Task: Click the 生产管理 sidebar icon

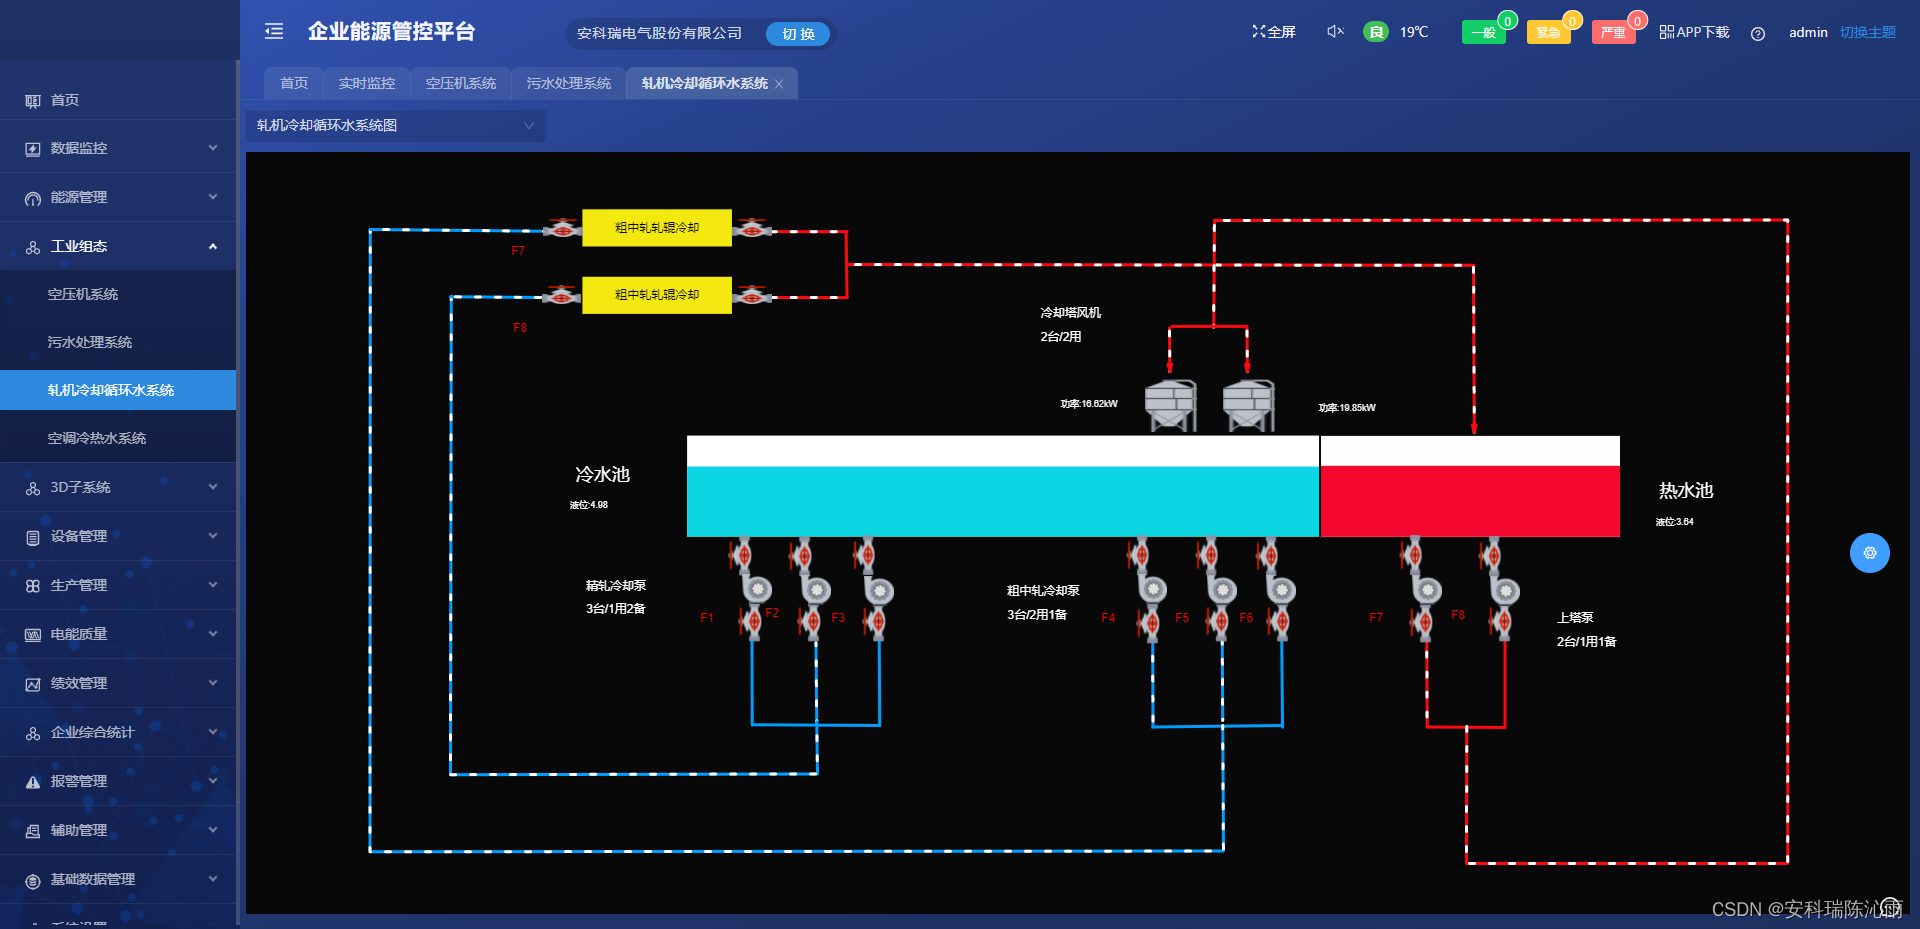Action: pos(33,586)
